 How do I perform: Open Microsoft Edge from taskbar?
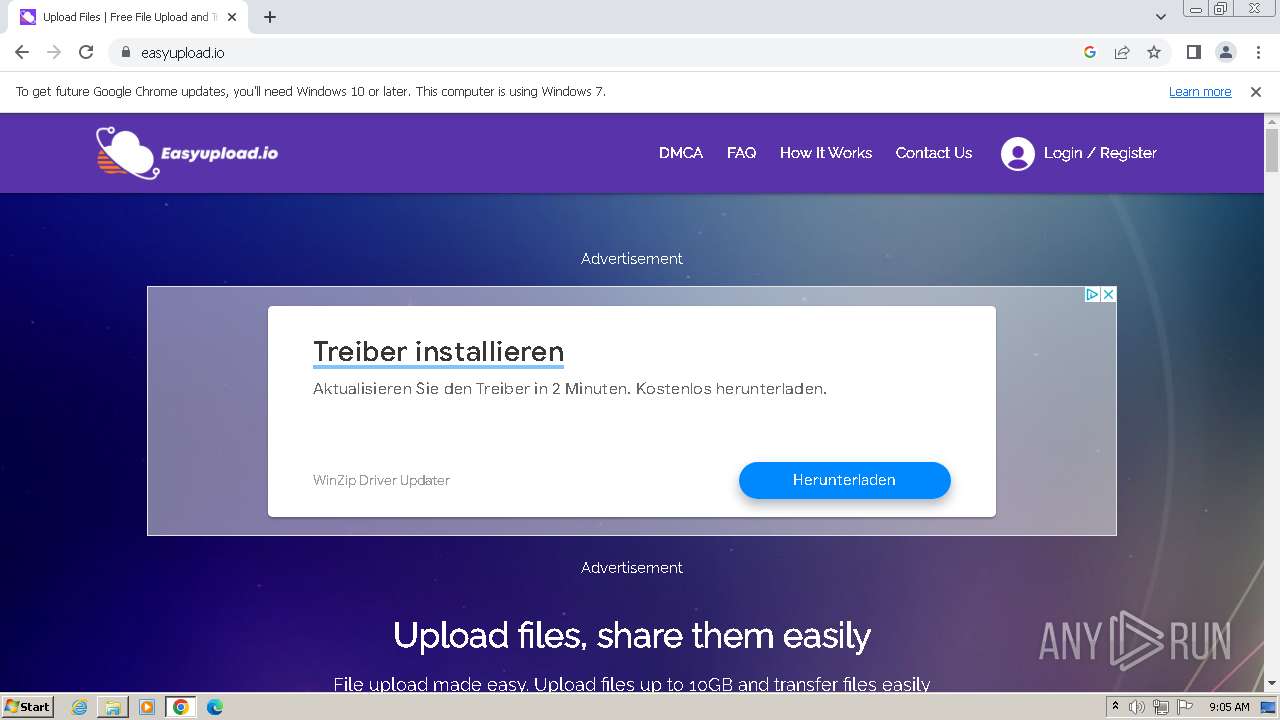215,707
